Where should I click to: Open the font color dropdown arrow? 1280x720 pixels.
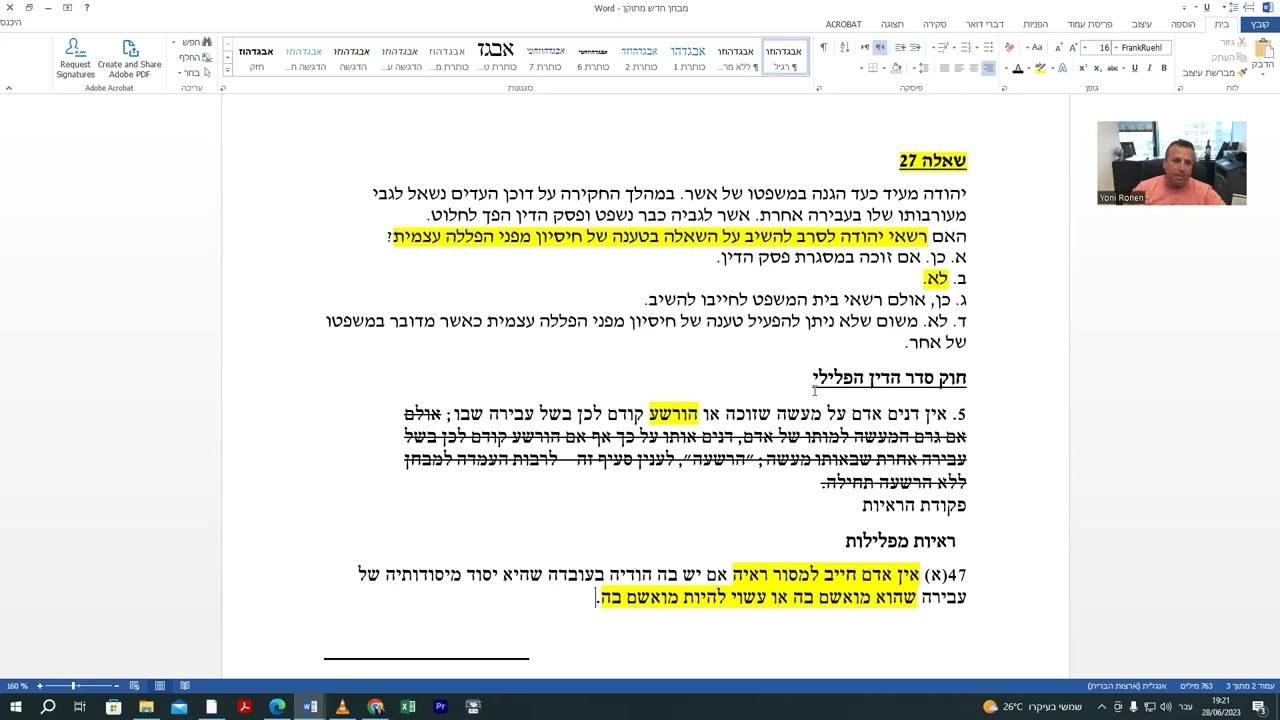click(x=1006, y=68)
